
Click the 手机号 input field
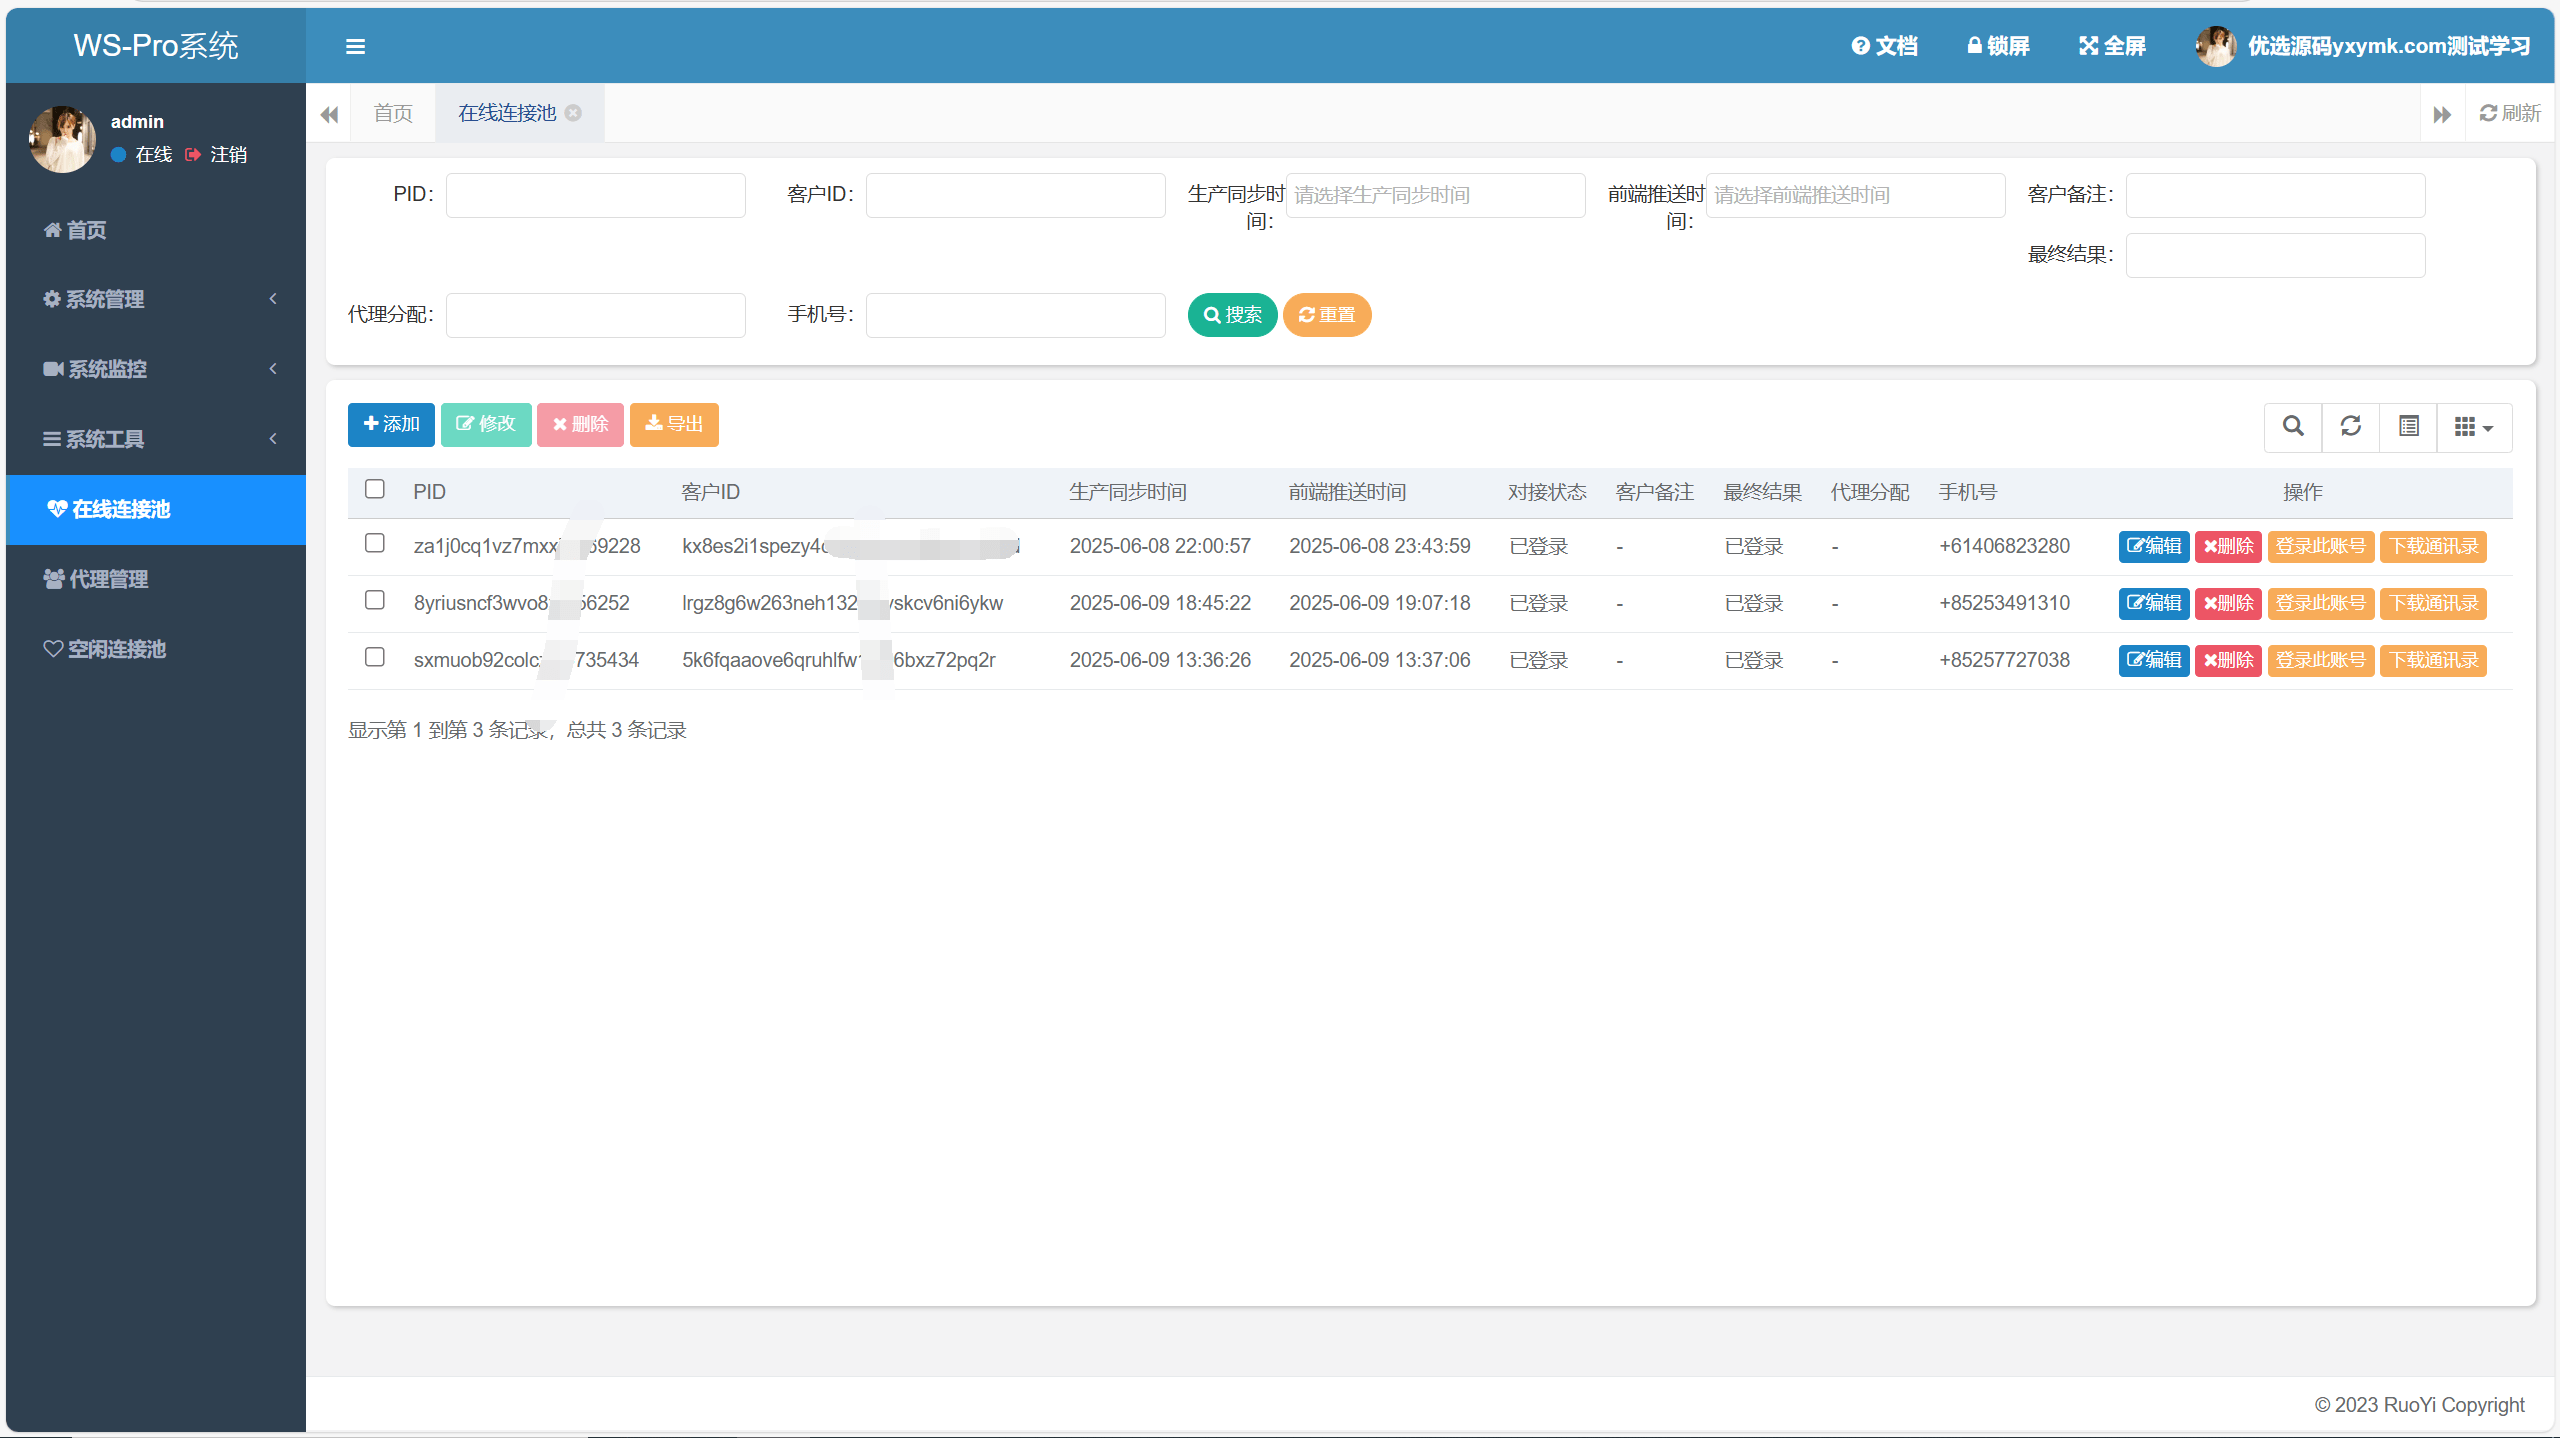click(x=1015, y=315)
